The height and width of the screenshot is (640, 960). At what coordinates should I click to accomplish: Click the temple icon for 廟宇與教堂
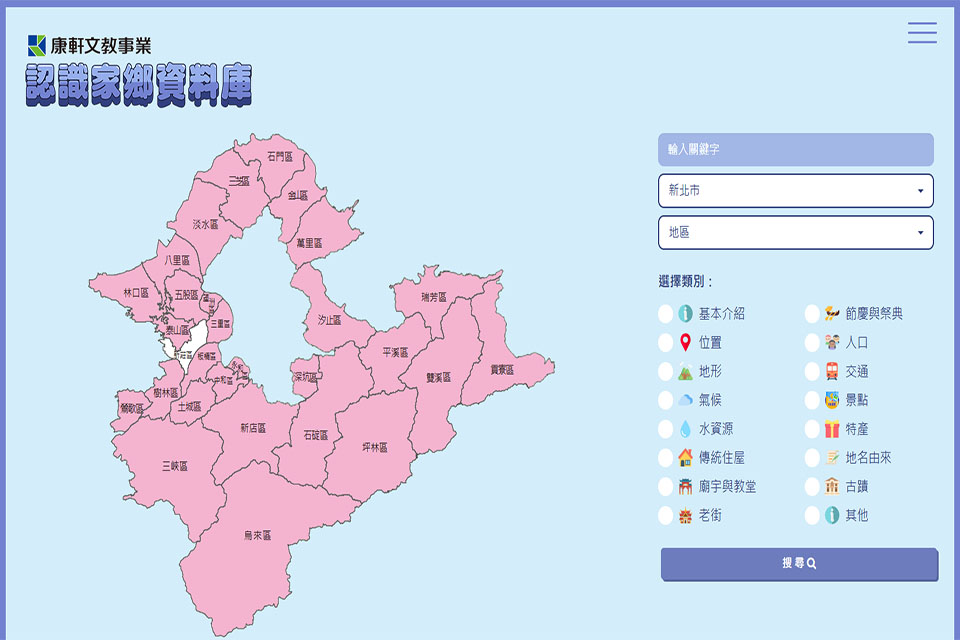tap(685, 487)
